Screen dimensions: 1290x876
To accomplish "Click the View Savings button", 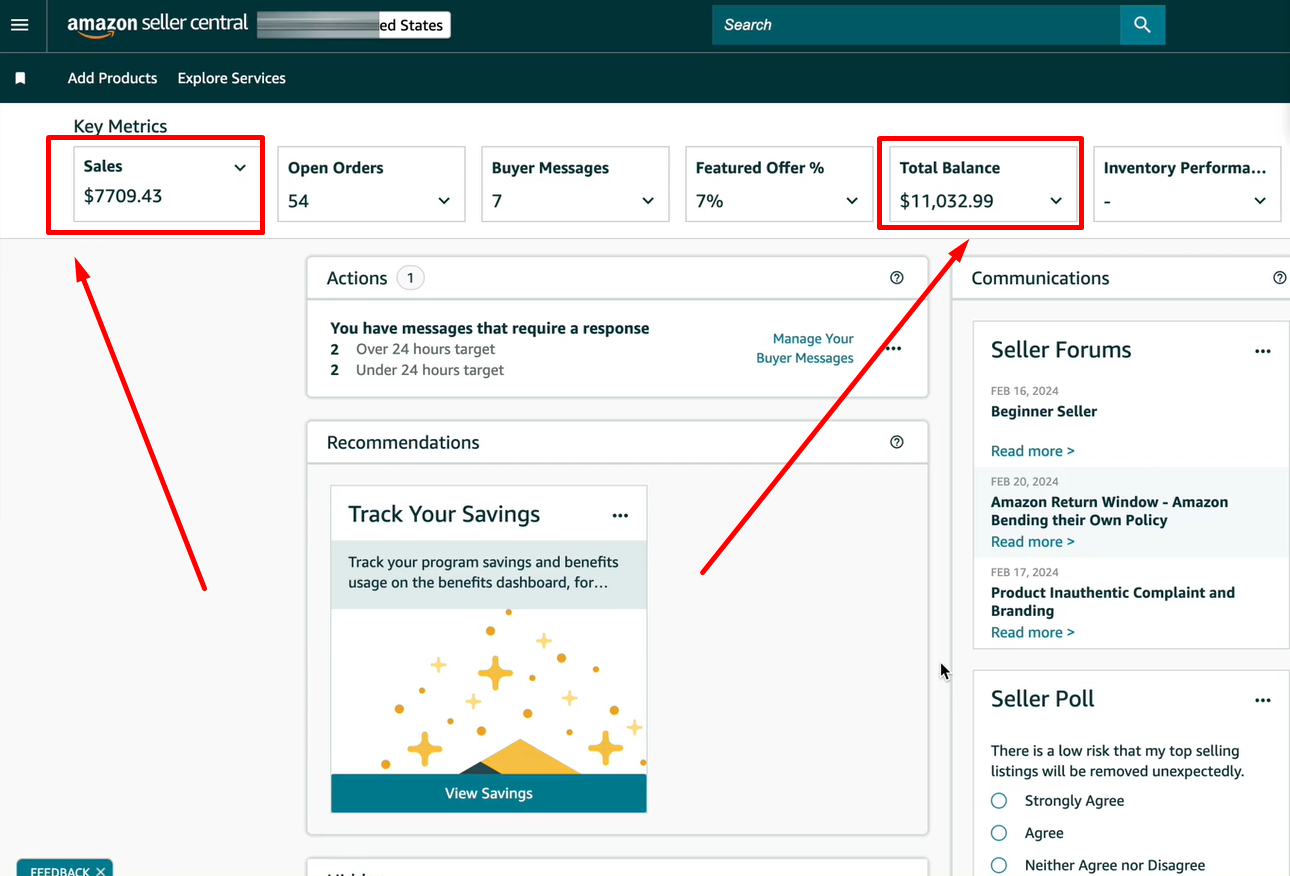I will pyautogui.click(x=488, y=793).
